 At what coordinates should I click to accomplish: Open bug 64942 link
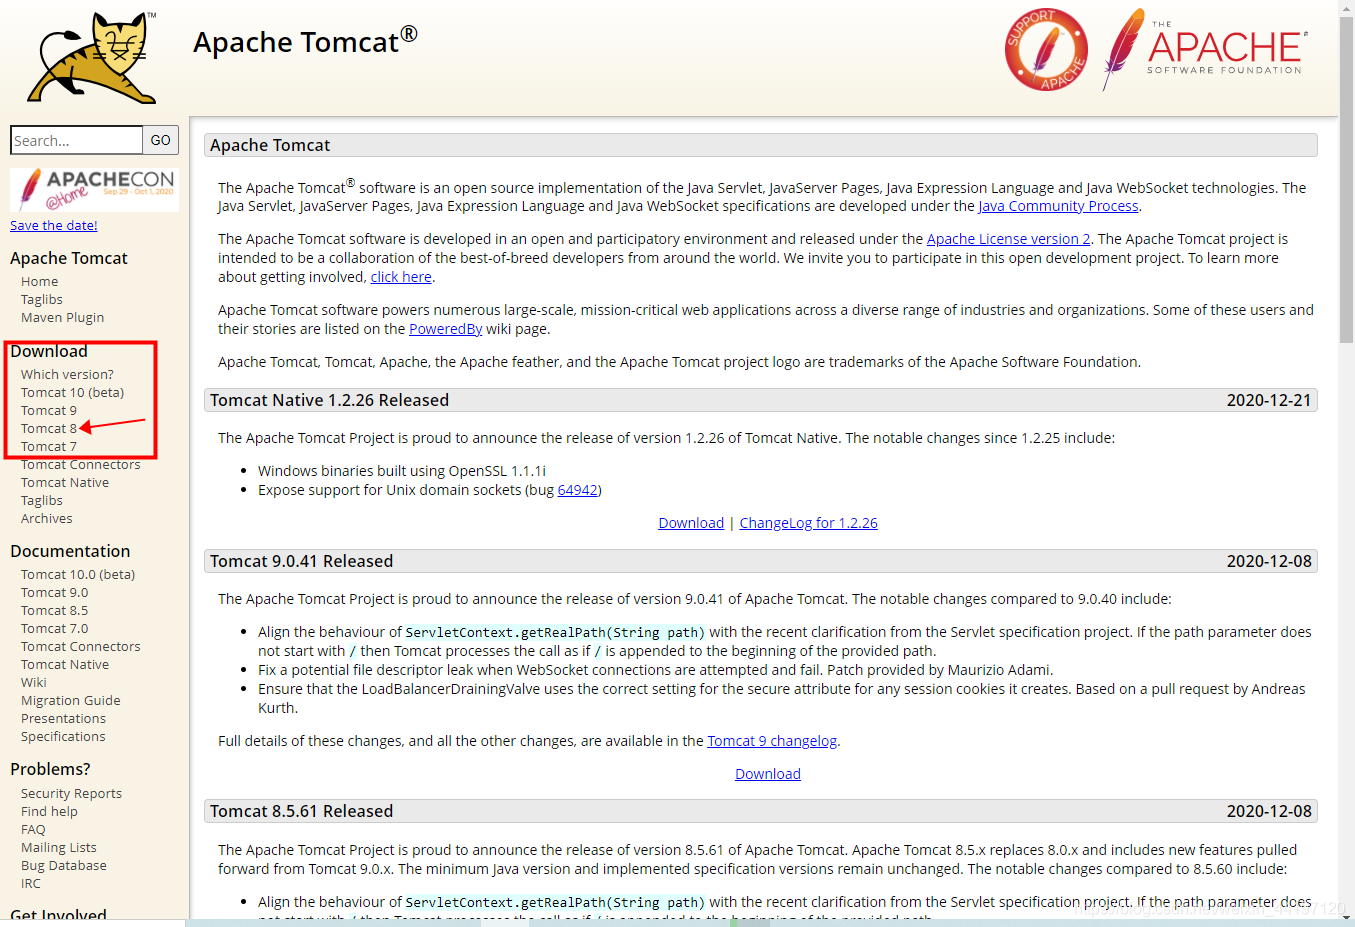[x=578, y=490]
